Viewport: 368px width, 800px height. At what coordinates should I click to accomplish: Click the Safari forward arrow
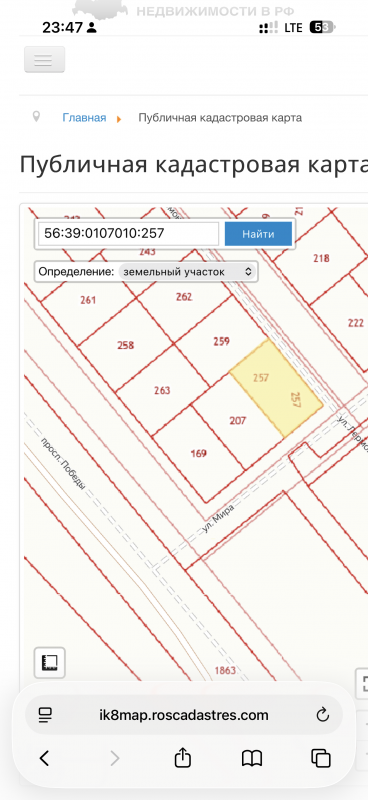115,759
